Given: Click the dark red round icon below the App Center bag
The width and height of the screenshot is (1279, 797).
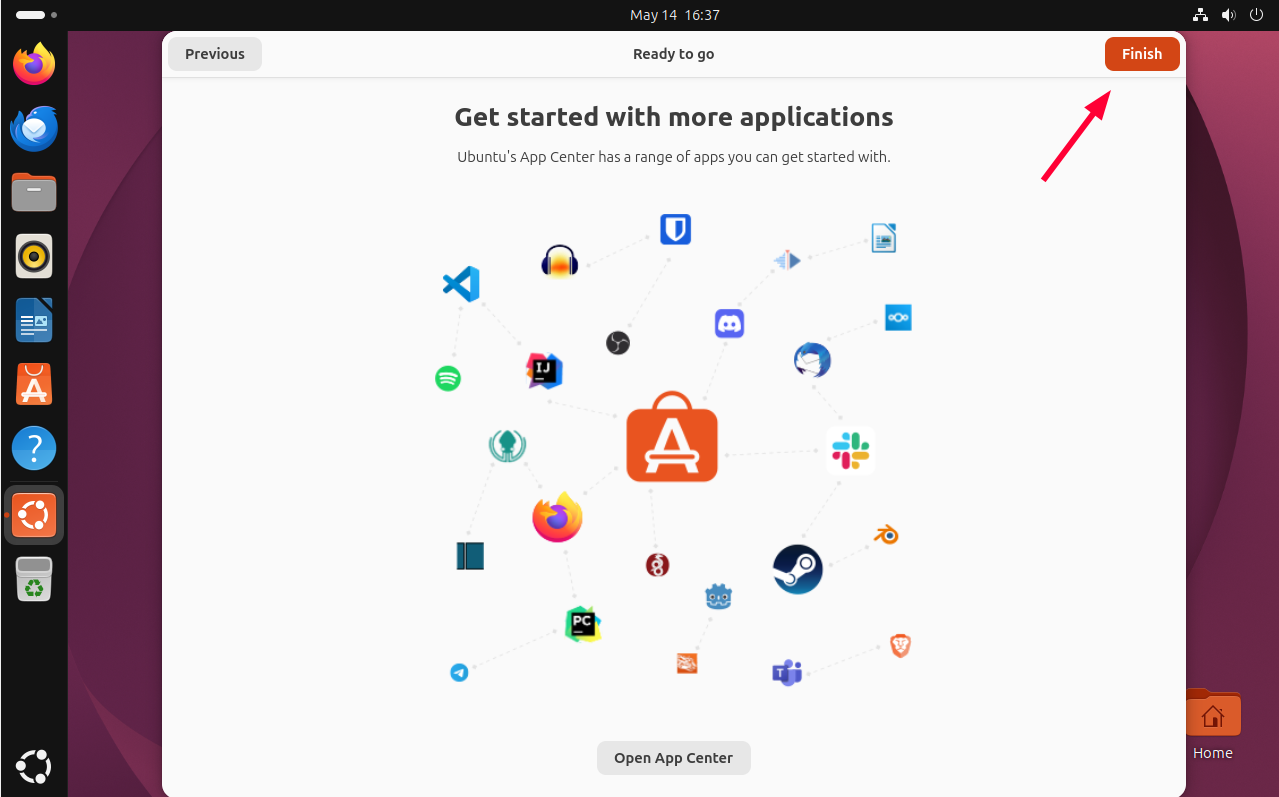Looking at the screenshot, I should (x=657, y=565).
